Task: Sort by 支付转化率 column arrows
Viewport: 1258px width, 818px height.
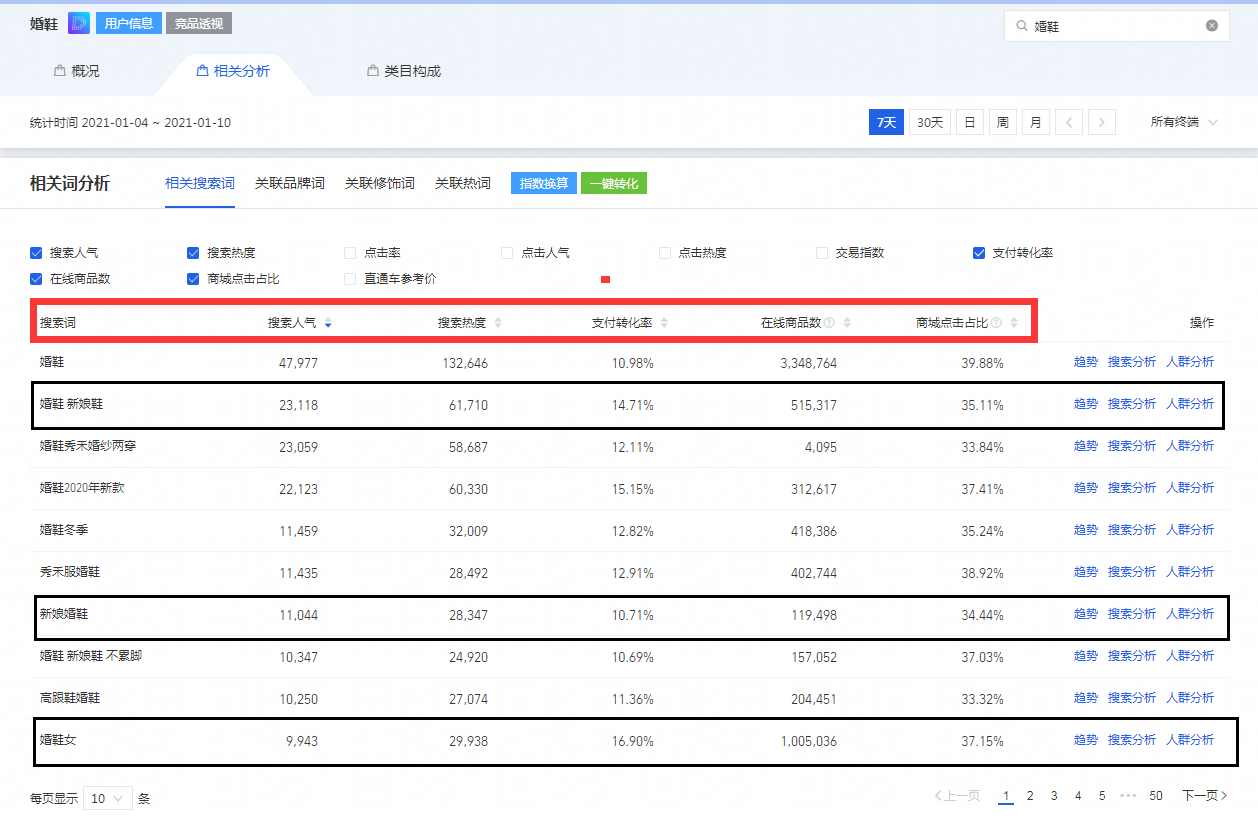Action: pos(664,323)
